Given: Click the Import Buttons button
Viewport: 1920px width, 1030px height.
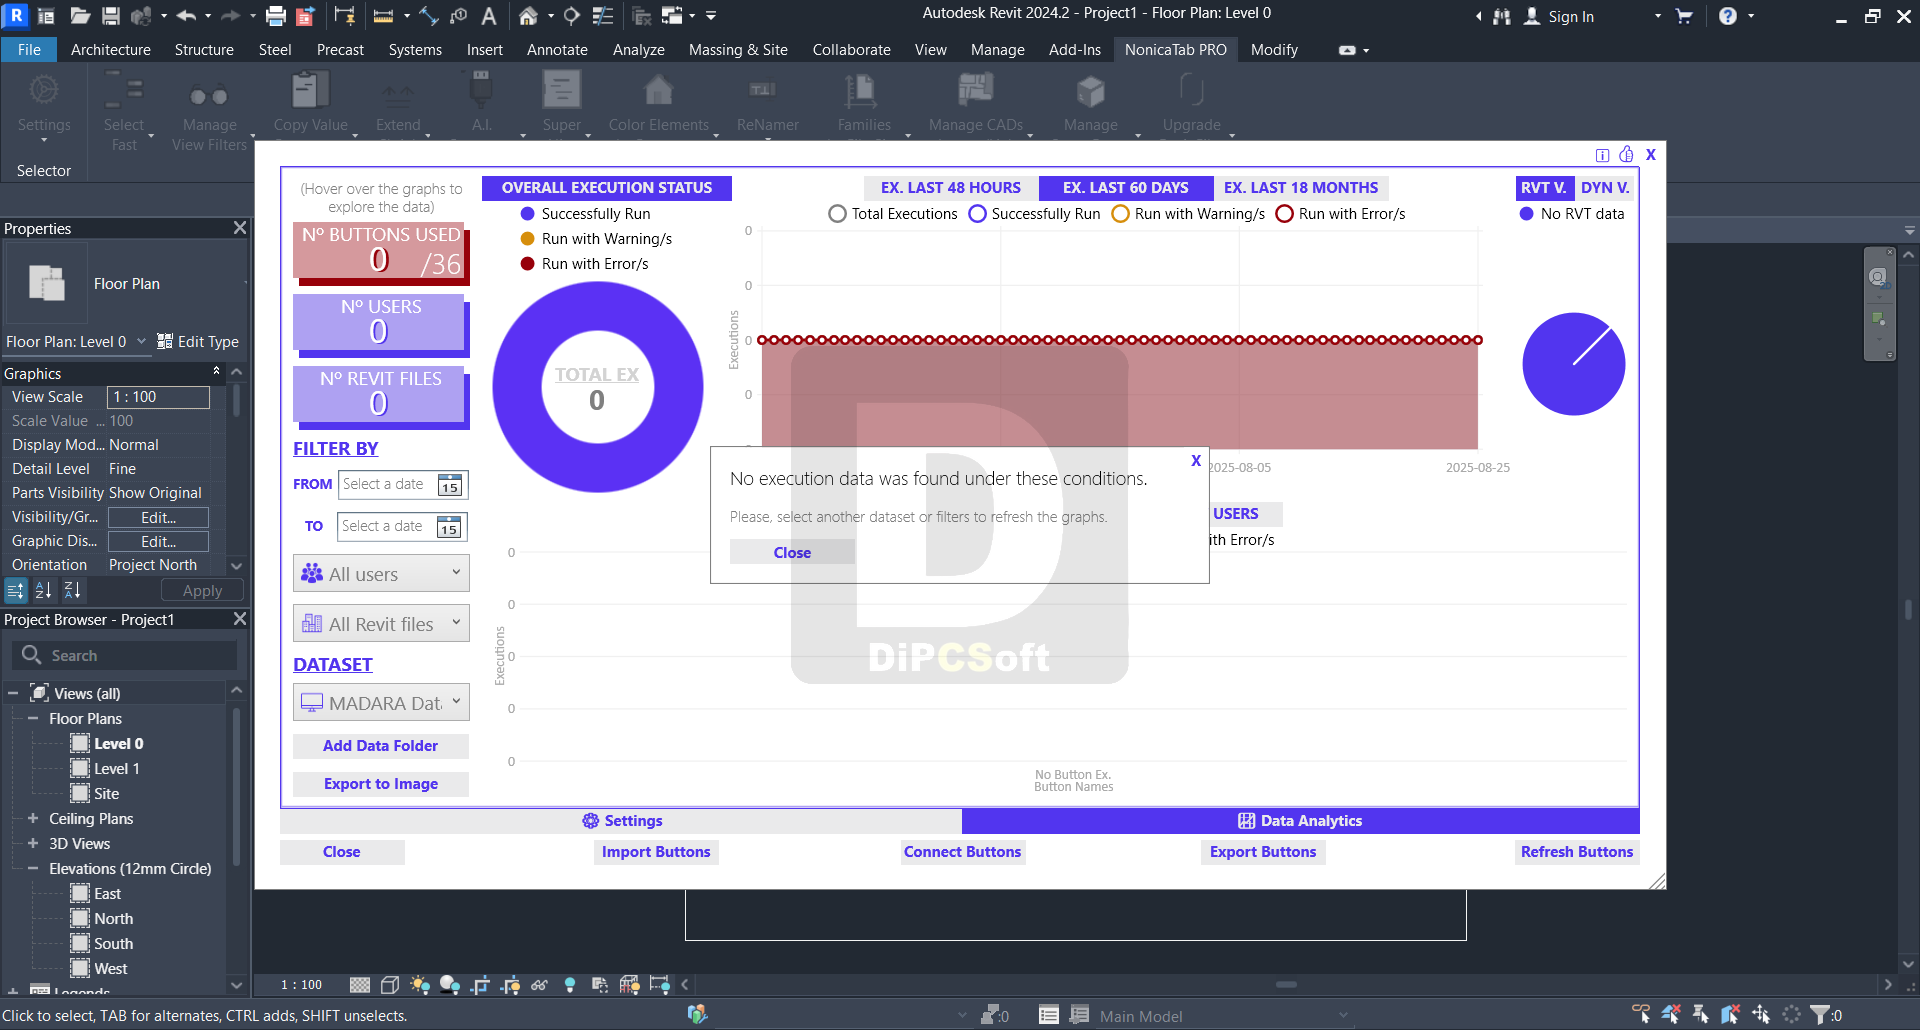Looking at the screenshot, I should [656, 852].
